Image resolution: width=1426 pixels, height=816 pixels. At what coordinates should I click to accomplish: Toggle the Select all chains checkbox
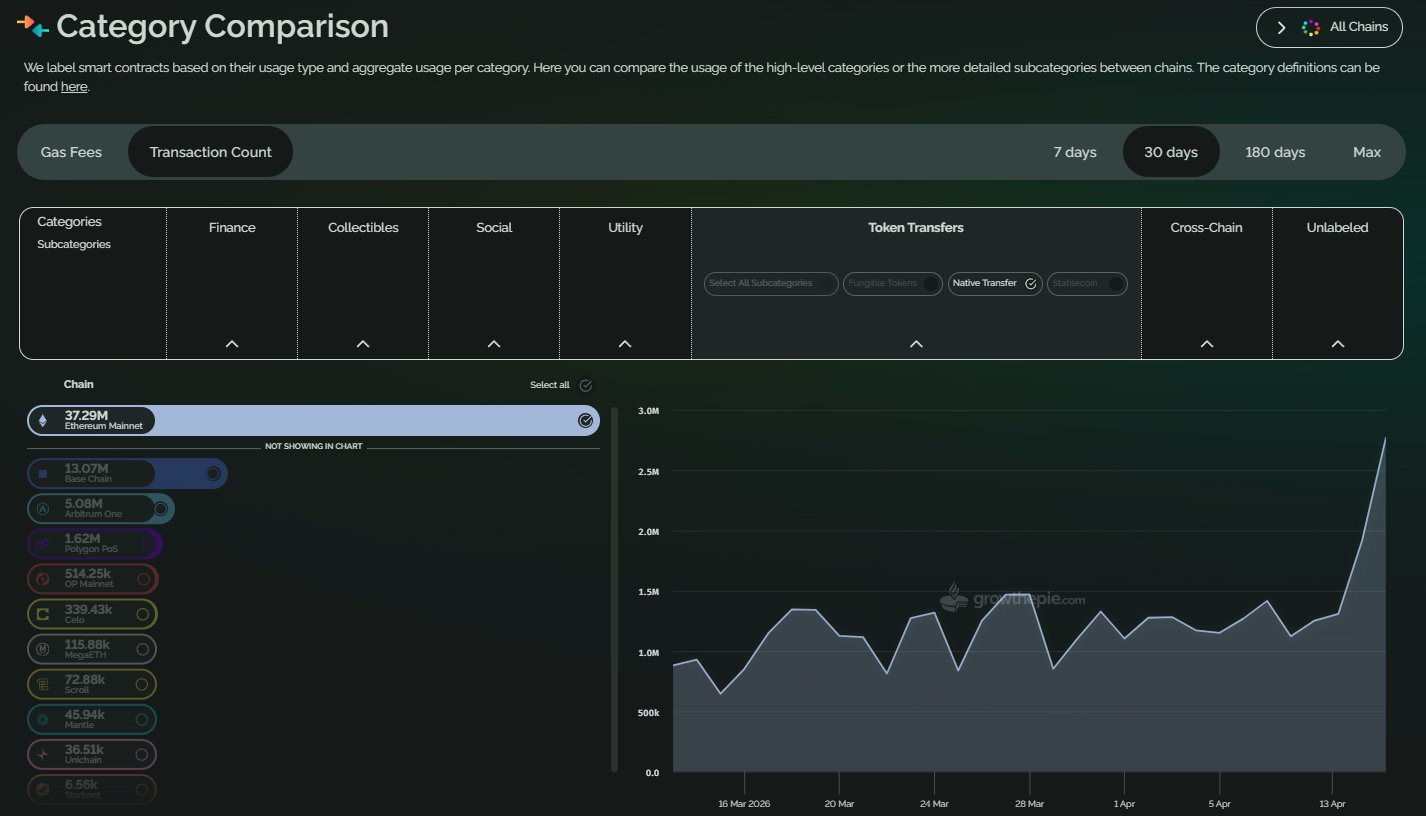(586, 385)
